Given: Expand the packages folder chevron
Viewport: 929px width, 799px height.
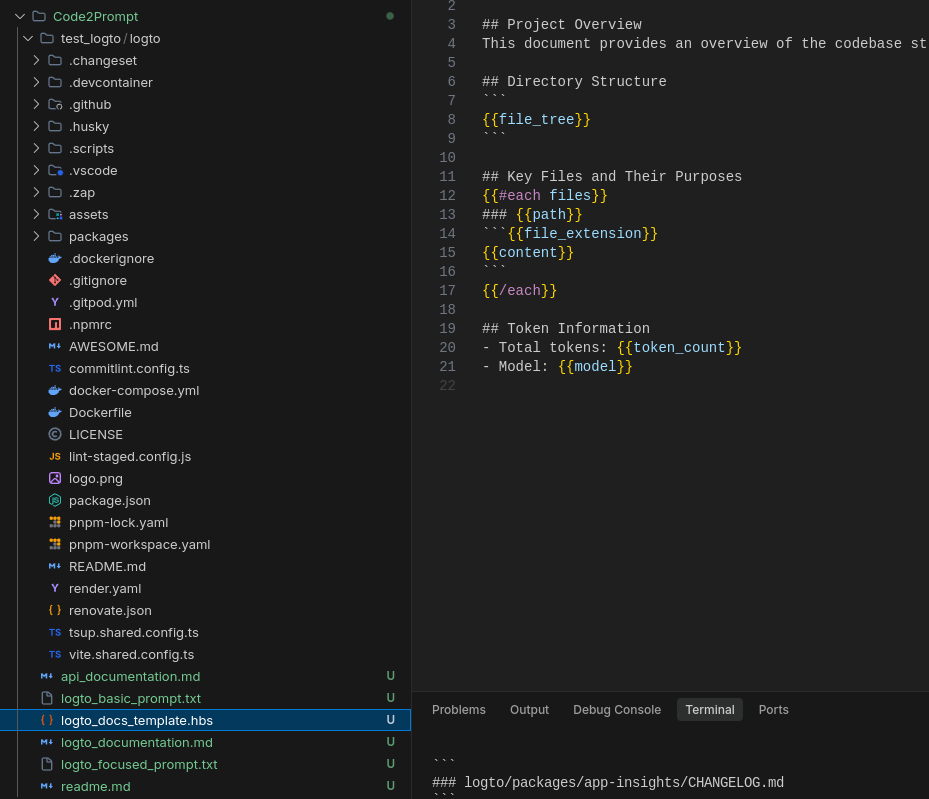Looking at the screenshot, I should point(36,236).
